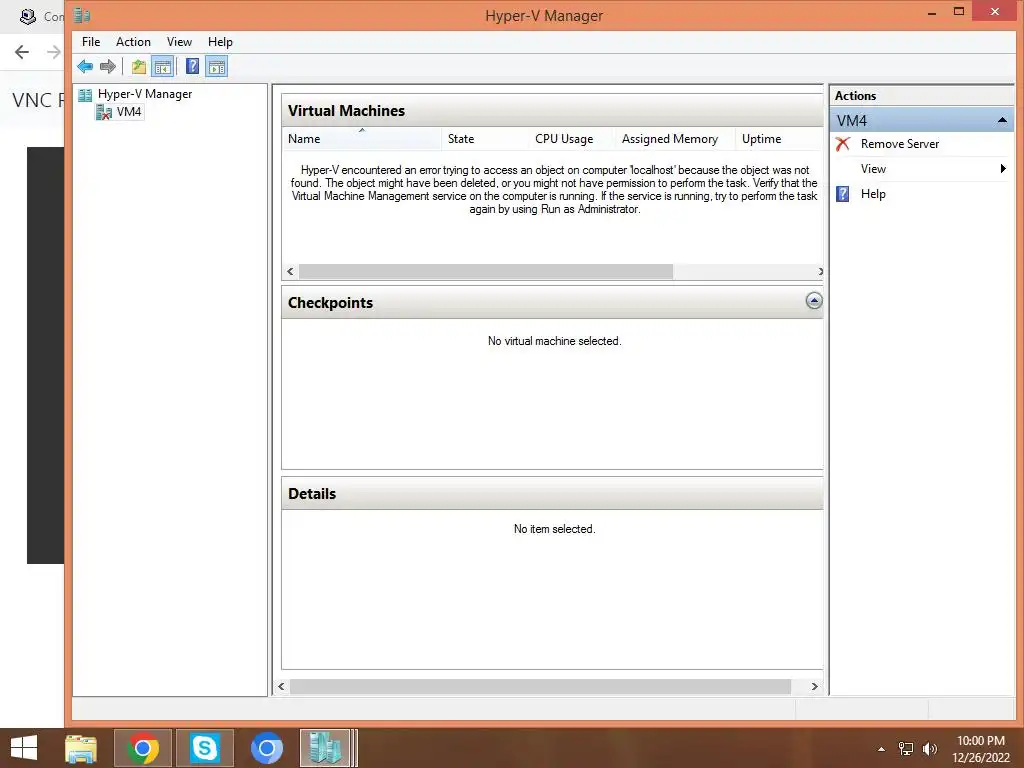Image resolution: width=1024 pixels, height=768 pixels.
Task: Sort by CPU Usage column header
Action: 572,138
